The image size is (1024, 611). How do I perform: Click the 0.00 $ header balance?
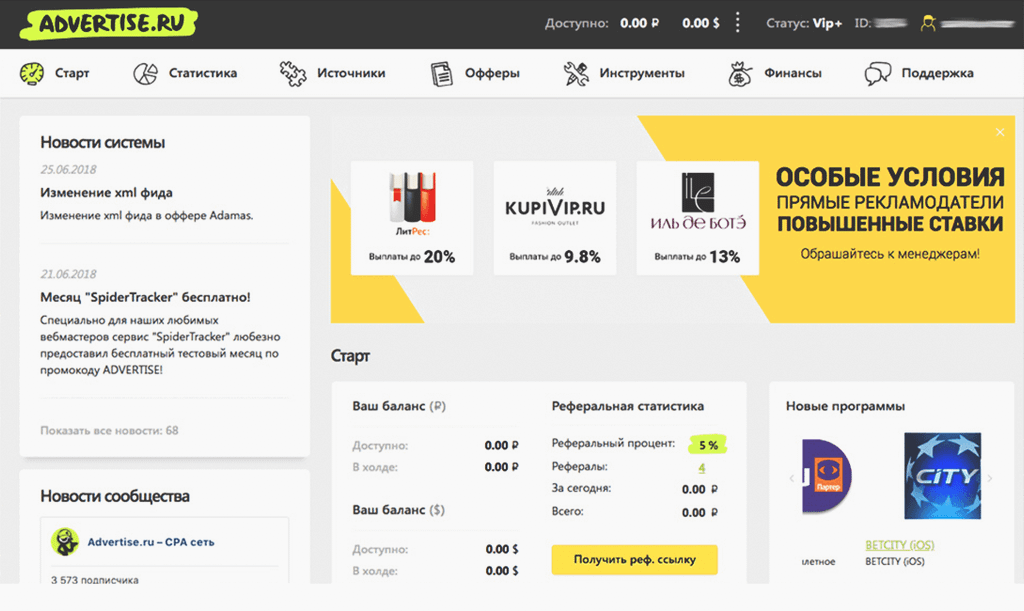click(x=701, y=23)
